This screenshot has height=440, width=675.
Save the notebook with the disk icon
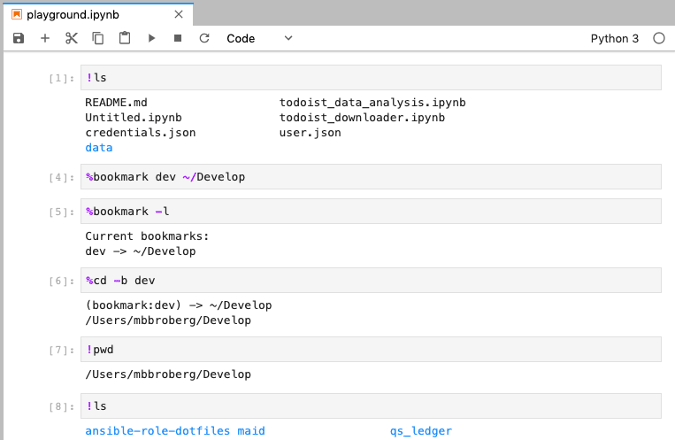[x=18, y=38]
